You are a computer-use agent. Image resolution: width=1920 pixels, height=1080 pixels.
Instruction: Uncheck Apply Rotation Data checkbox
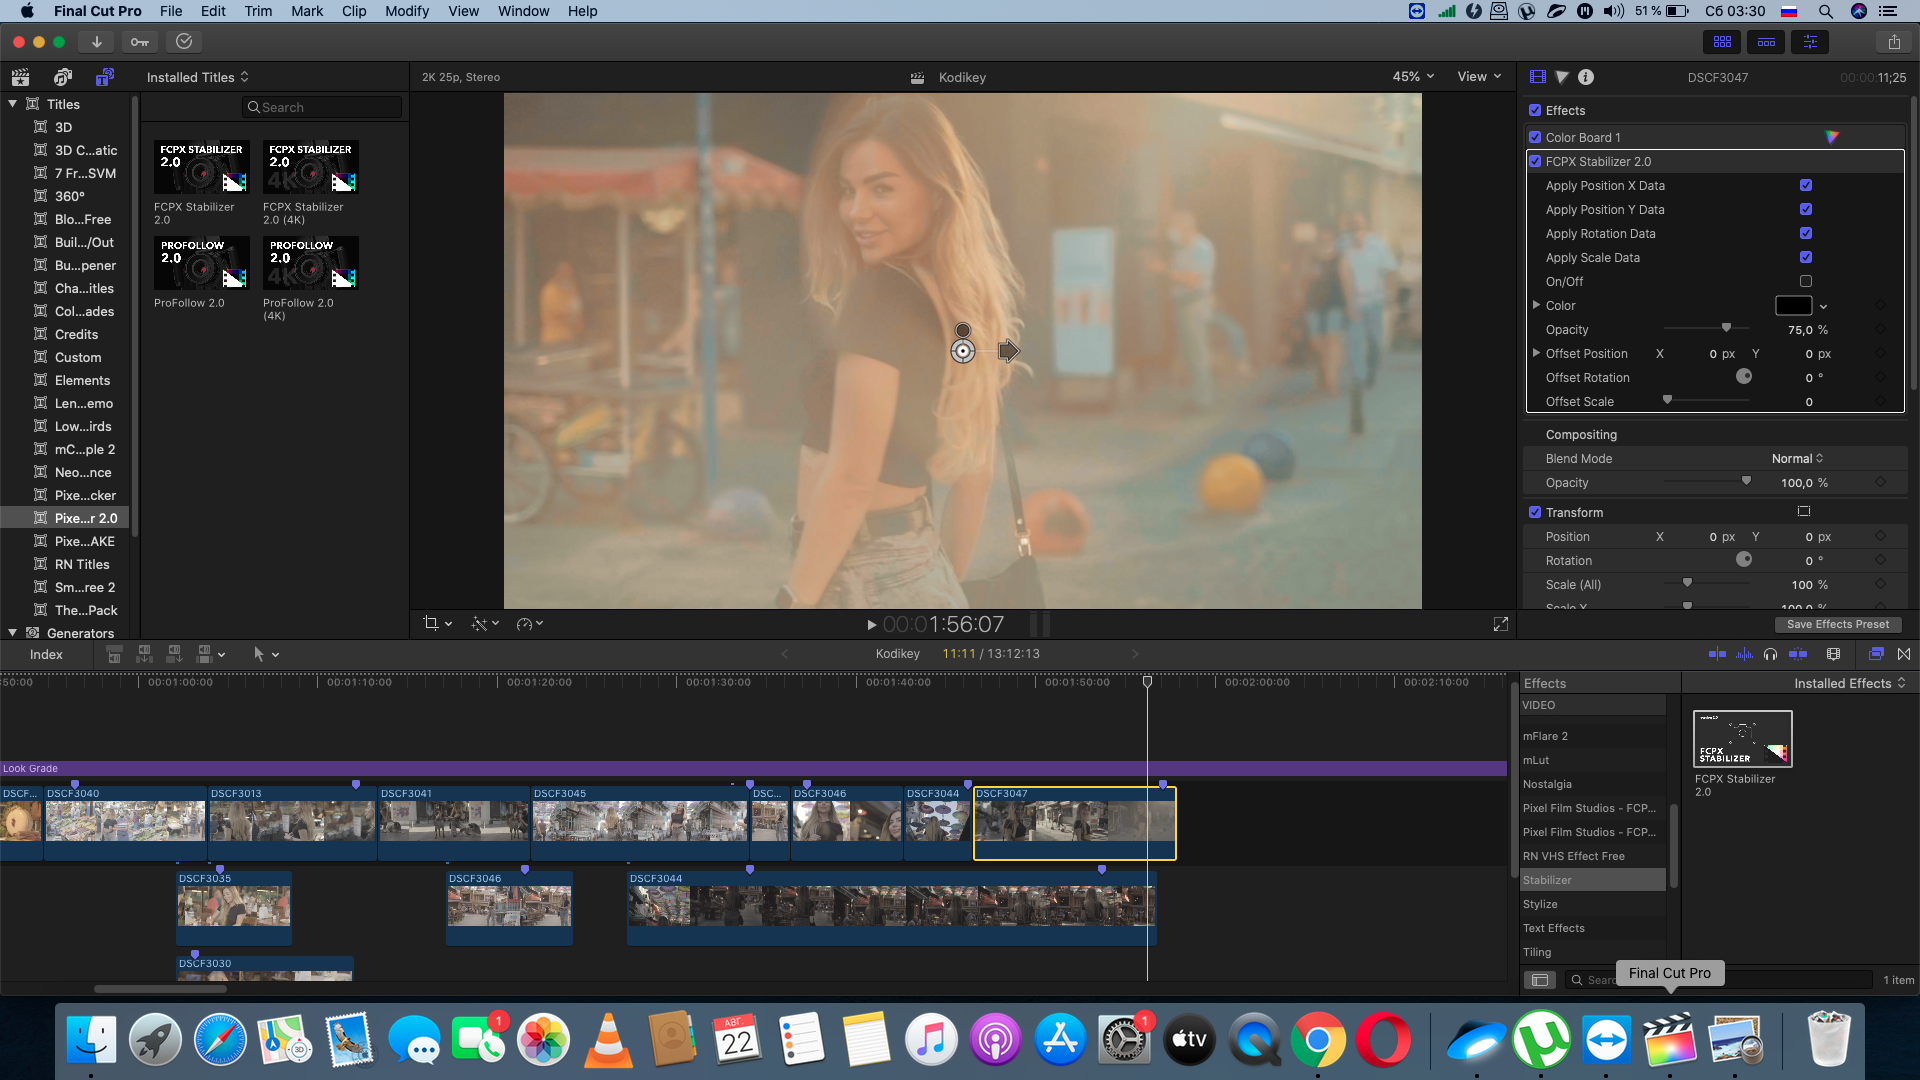(1805, 233)
